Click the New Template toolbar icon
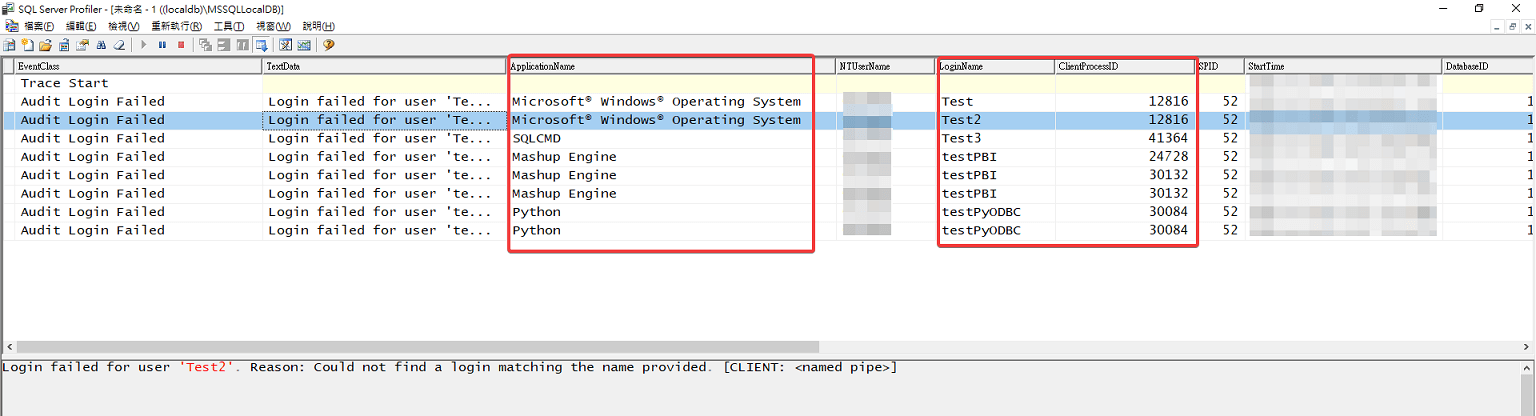The width and height of the screenshot is (1536, 416). pyautogui.click(x=27, y=45)
